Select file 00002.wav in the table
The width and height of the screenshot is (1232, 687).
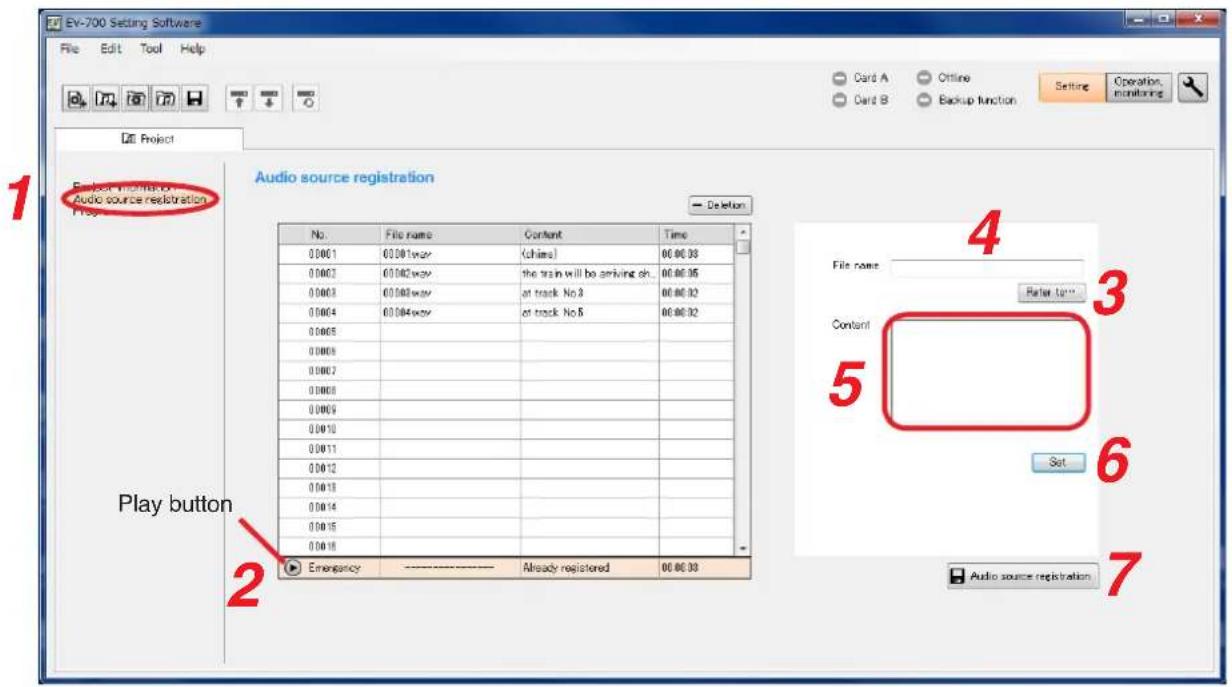[x=450, y=273]
